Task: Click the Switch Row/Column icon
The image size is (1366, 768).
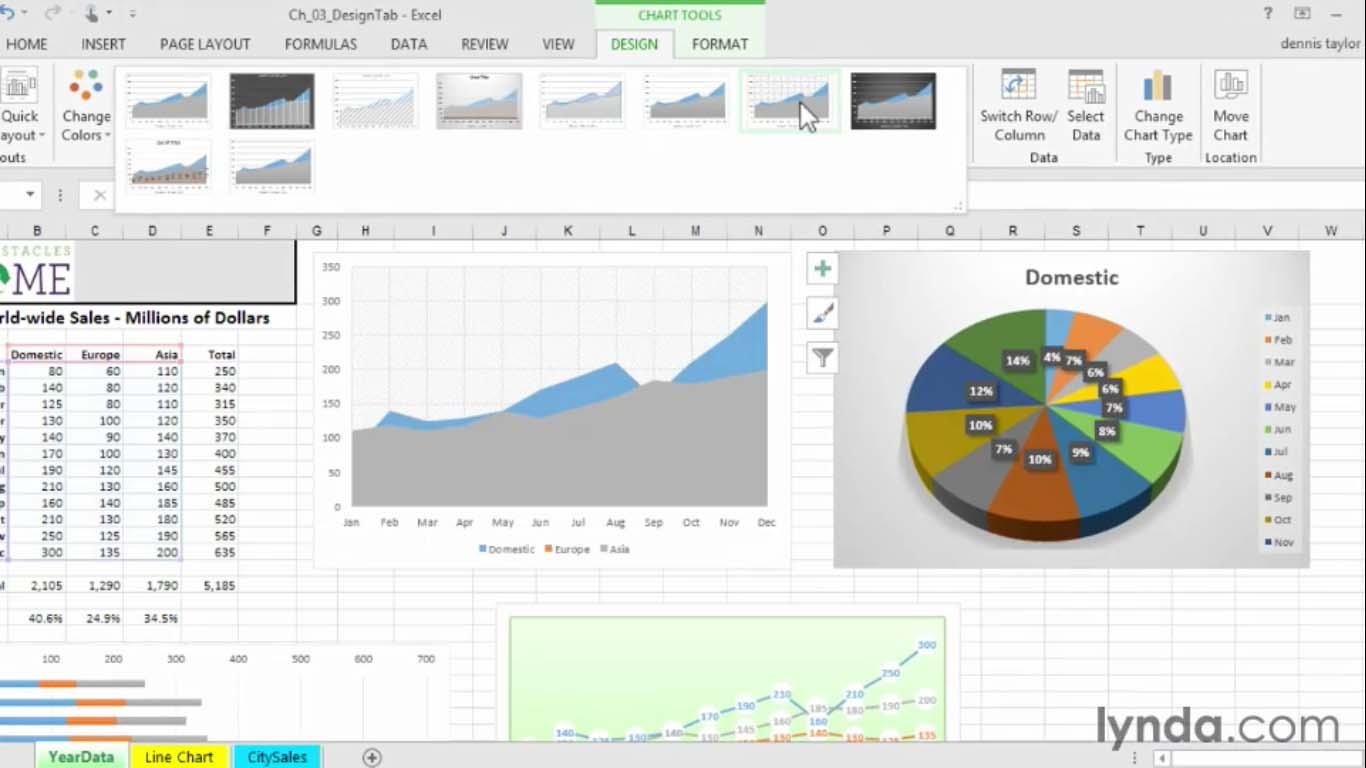Action: (x=1018, y=87)
